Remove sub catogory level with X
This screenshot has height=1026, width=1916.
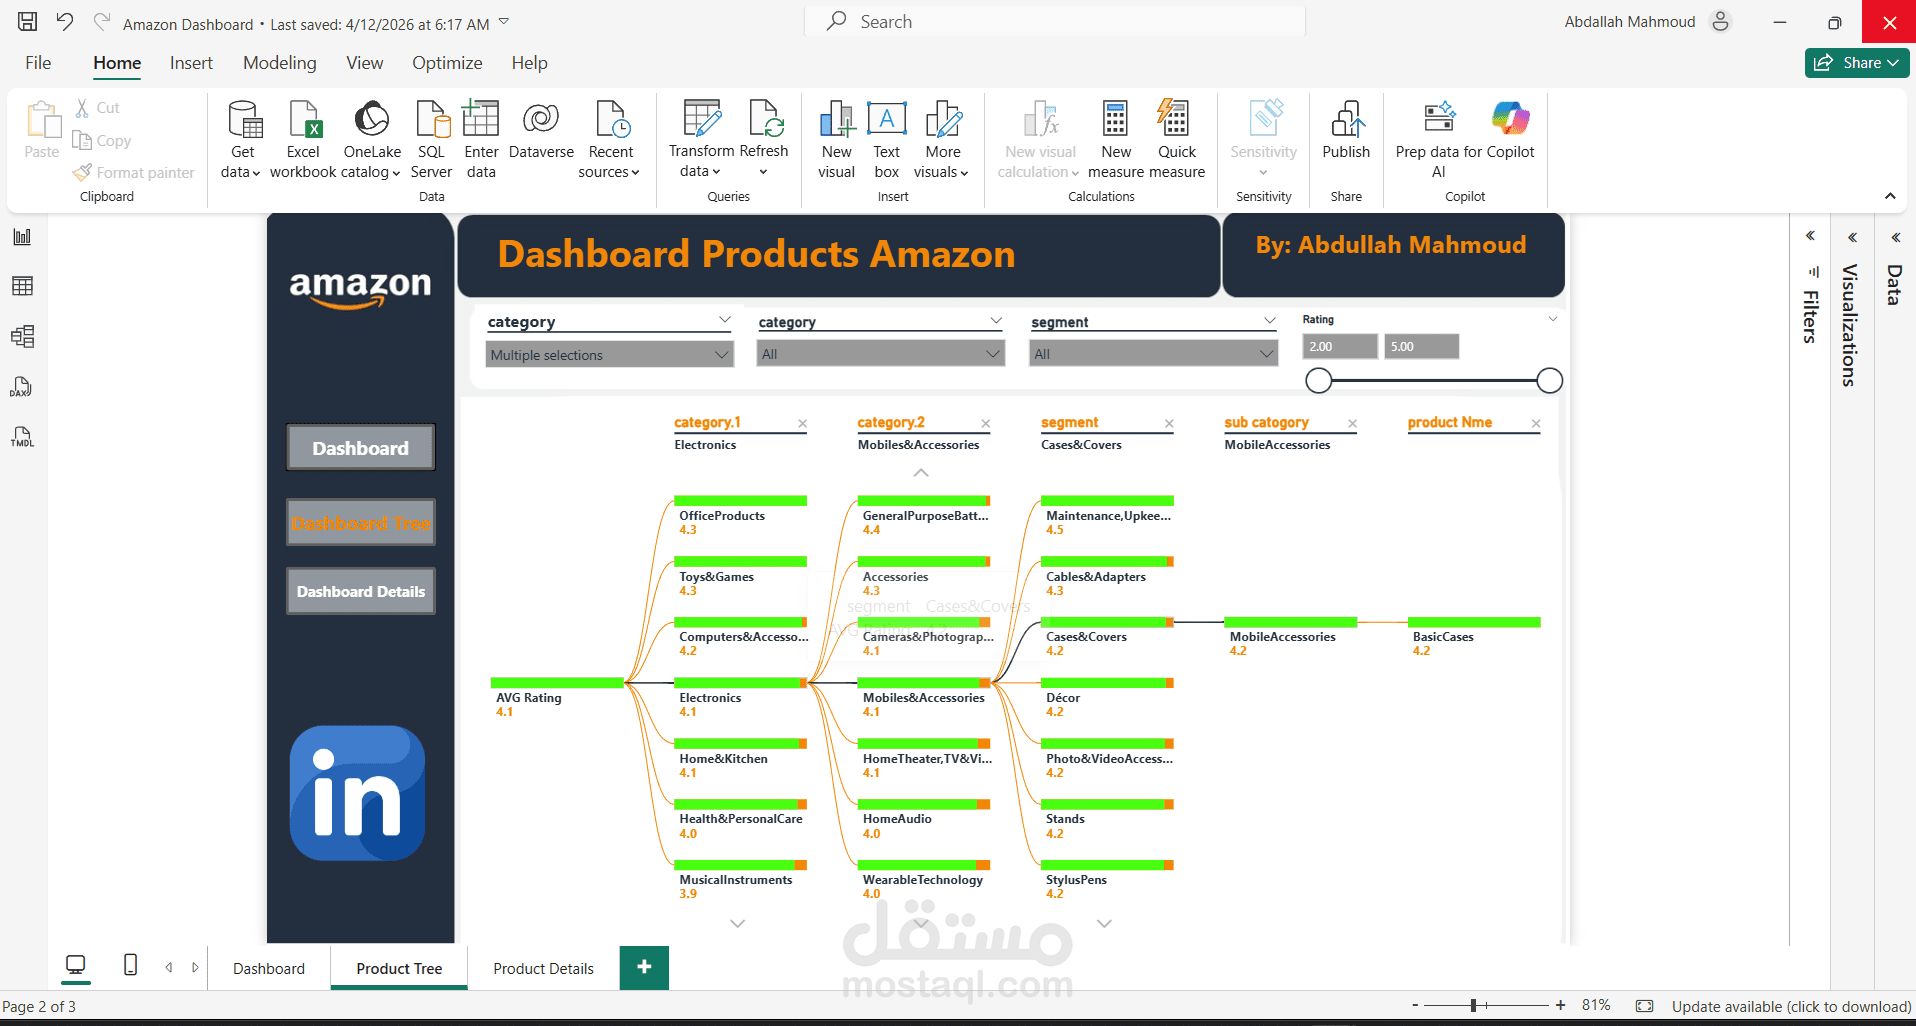click(1352, 424)
